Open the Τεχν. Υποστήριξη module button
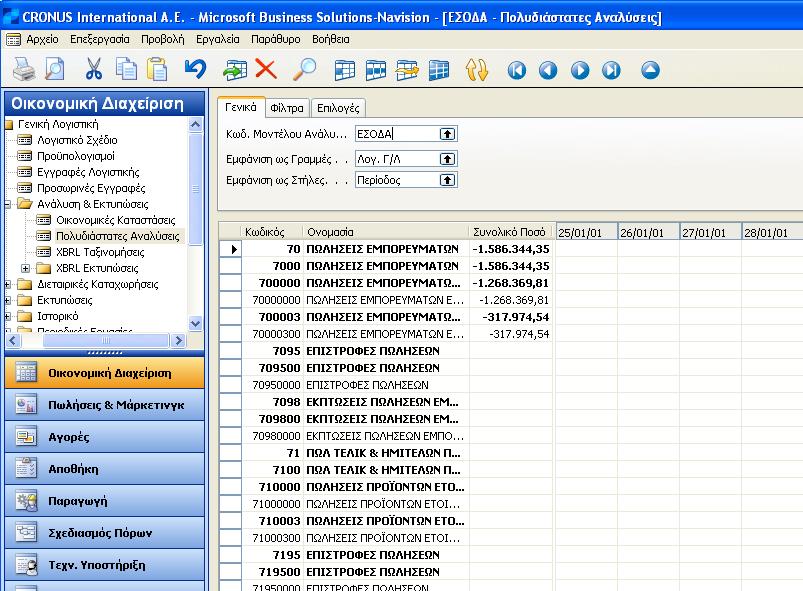 pyautogui.click(x=104, y=565)
